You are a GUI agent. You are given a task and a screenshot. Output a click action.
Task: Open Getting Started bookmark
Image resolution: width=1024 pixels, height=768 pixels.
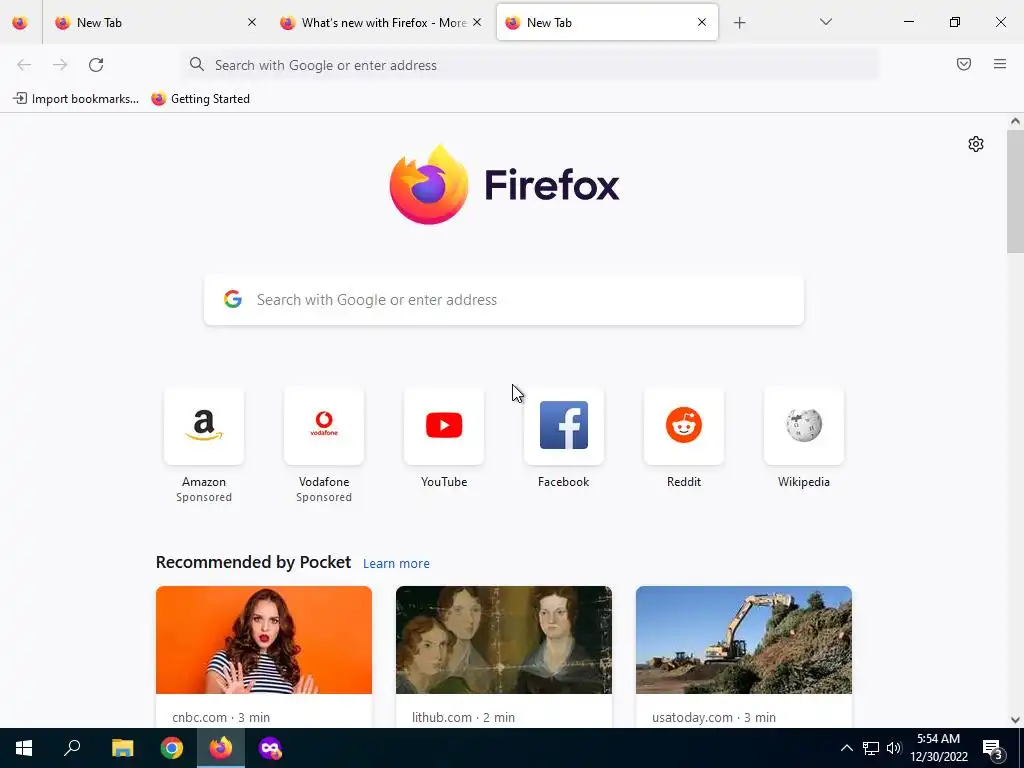(x=200, y=99)
